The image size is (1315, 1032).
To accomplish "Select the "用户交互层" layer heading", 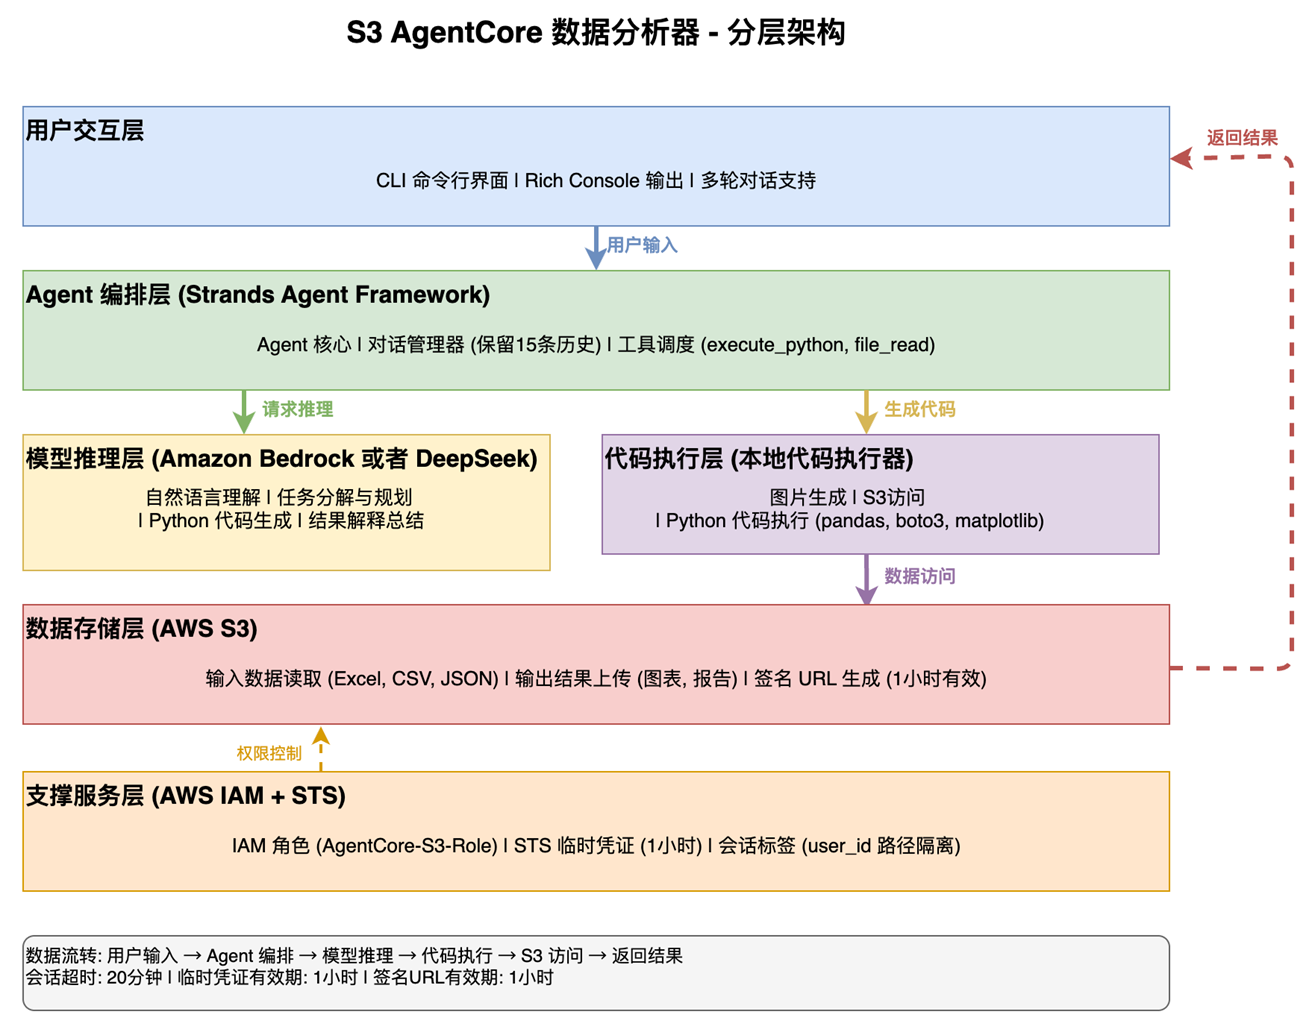I will (x=85, y=131).
